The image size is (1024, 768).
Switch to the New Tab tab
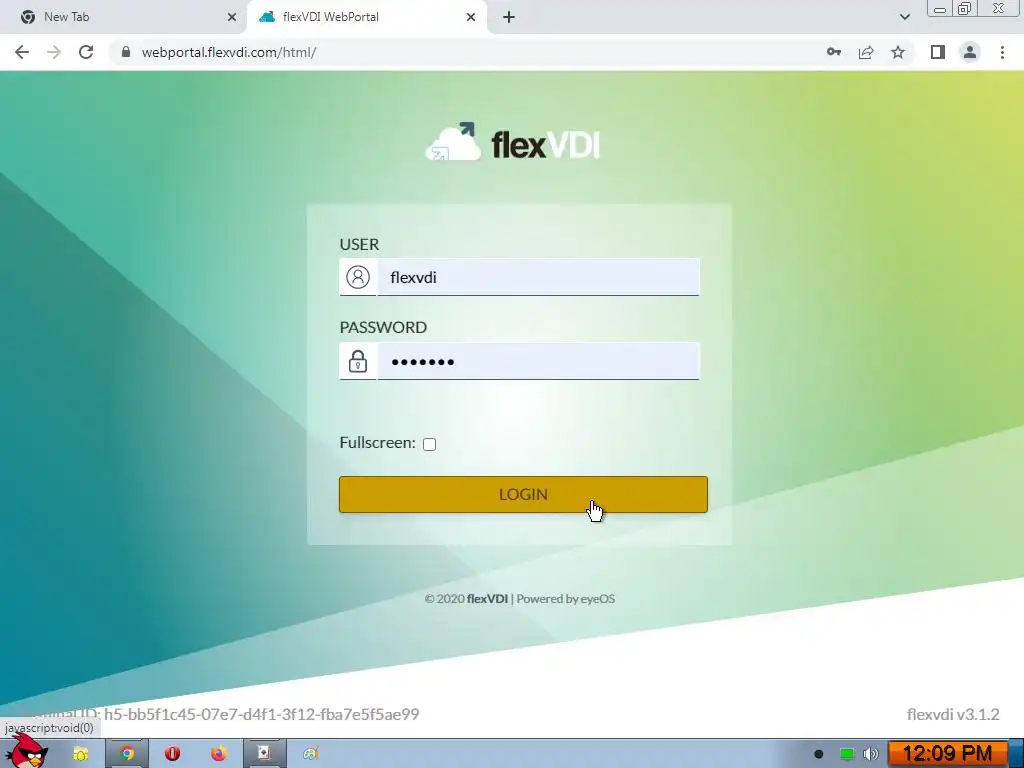(x=124, y=17)
